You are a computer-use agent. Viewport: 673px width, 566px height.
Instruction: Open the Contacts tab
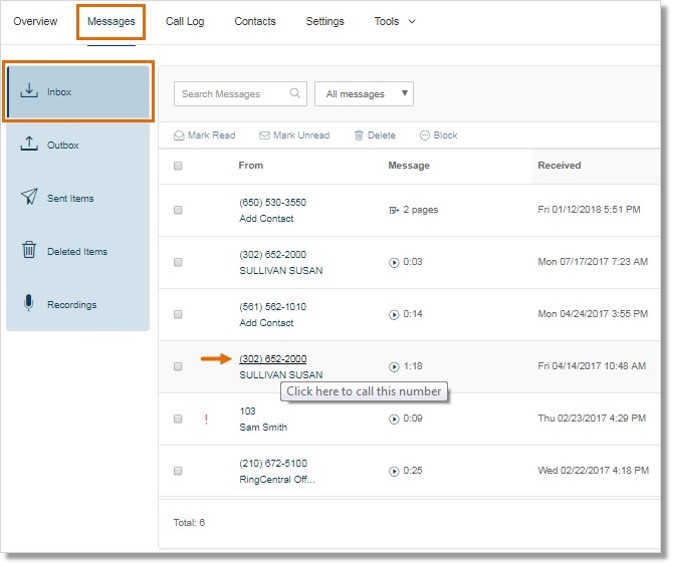pyautogui.click(x=255, y=21)
